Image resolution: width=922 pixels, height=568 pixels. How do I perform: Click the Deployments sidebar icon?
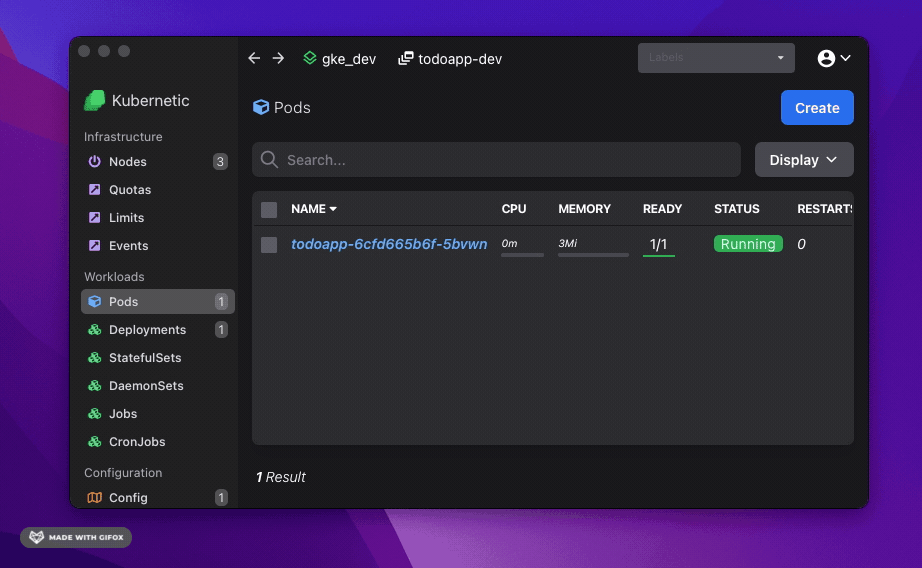(94, 329)
